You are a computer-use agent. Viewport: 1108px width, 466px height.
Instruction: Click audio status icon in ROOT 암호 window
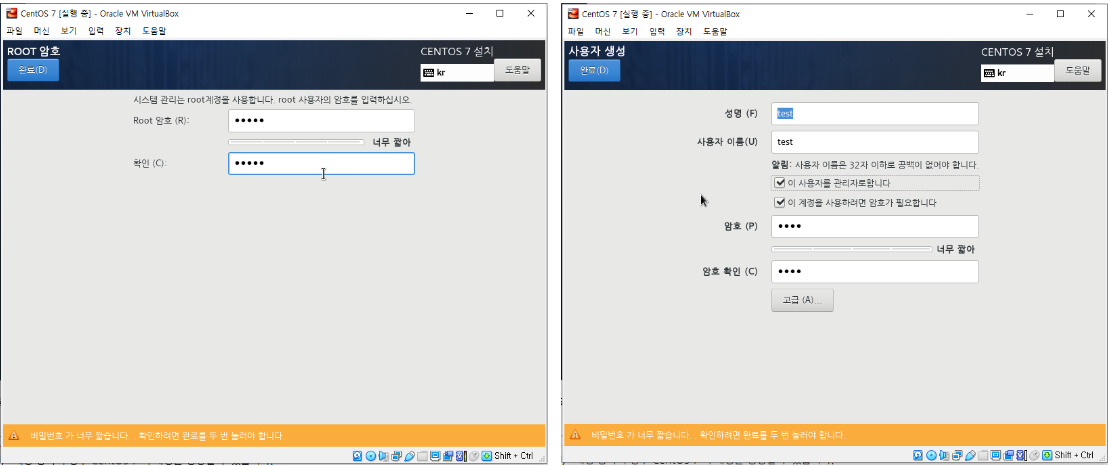(x=384, y=456)
